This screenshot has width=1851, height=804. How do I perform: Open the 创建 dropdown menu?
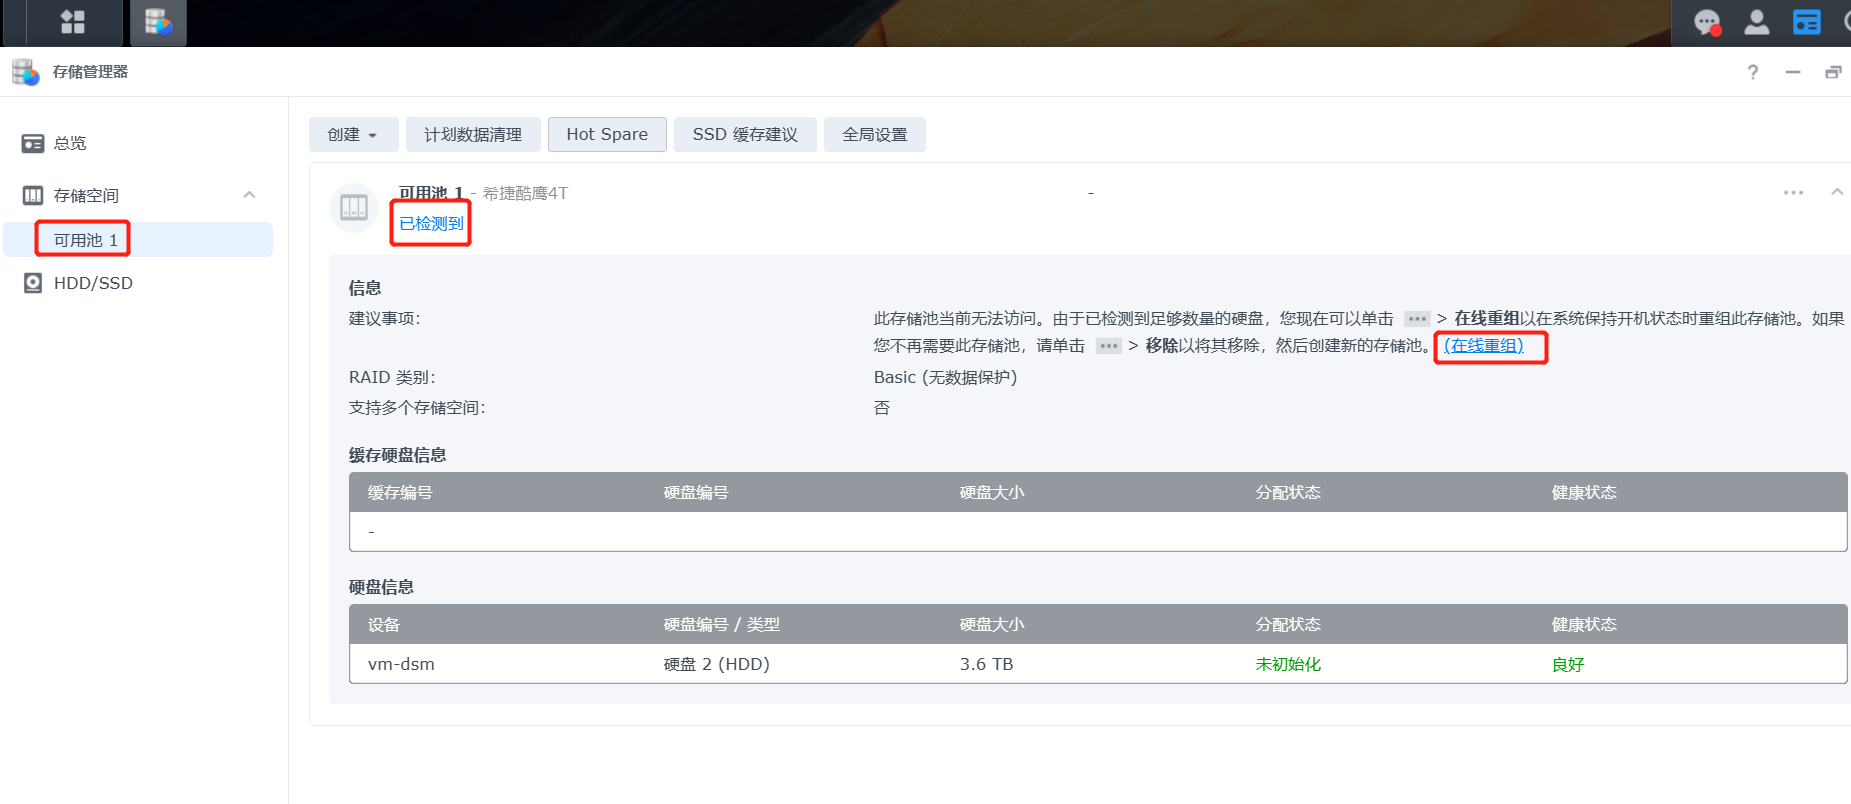(x=353, y=135)
